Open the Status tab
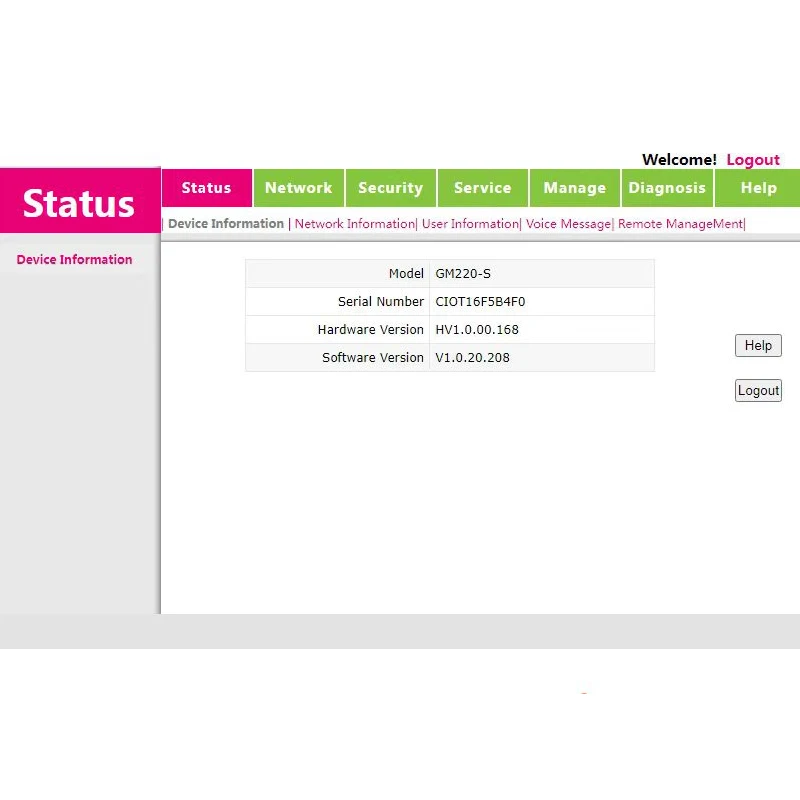Viewport: 800px width, 800px height. coord(207,188)
